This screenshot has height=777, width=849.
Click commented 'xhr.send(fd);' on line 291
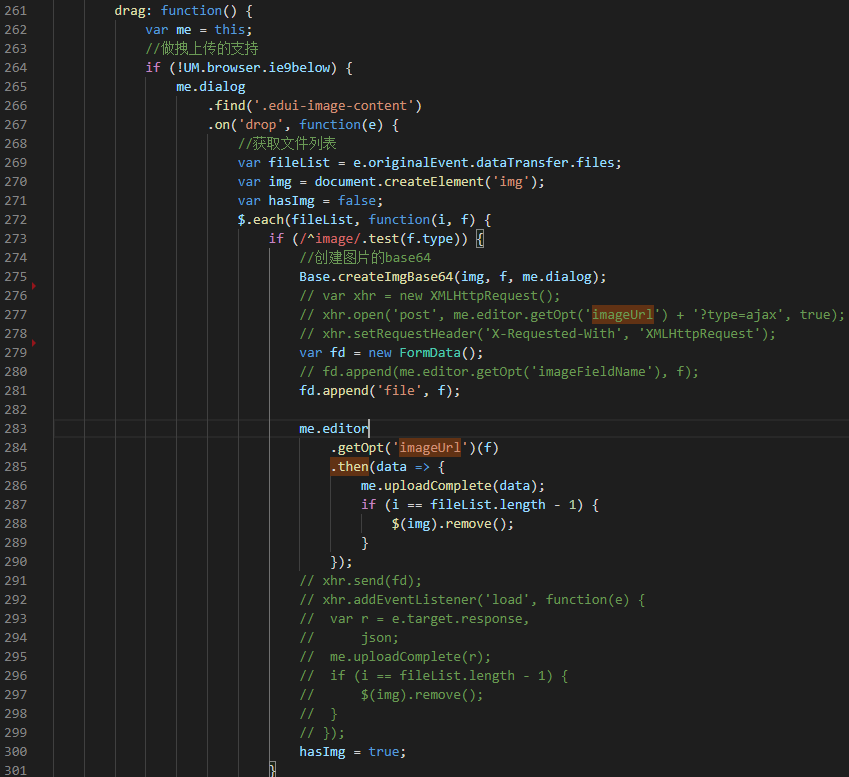click(372, 581)
